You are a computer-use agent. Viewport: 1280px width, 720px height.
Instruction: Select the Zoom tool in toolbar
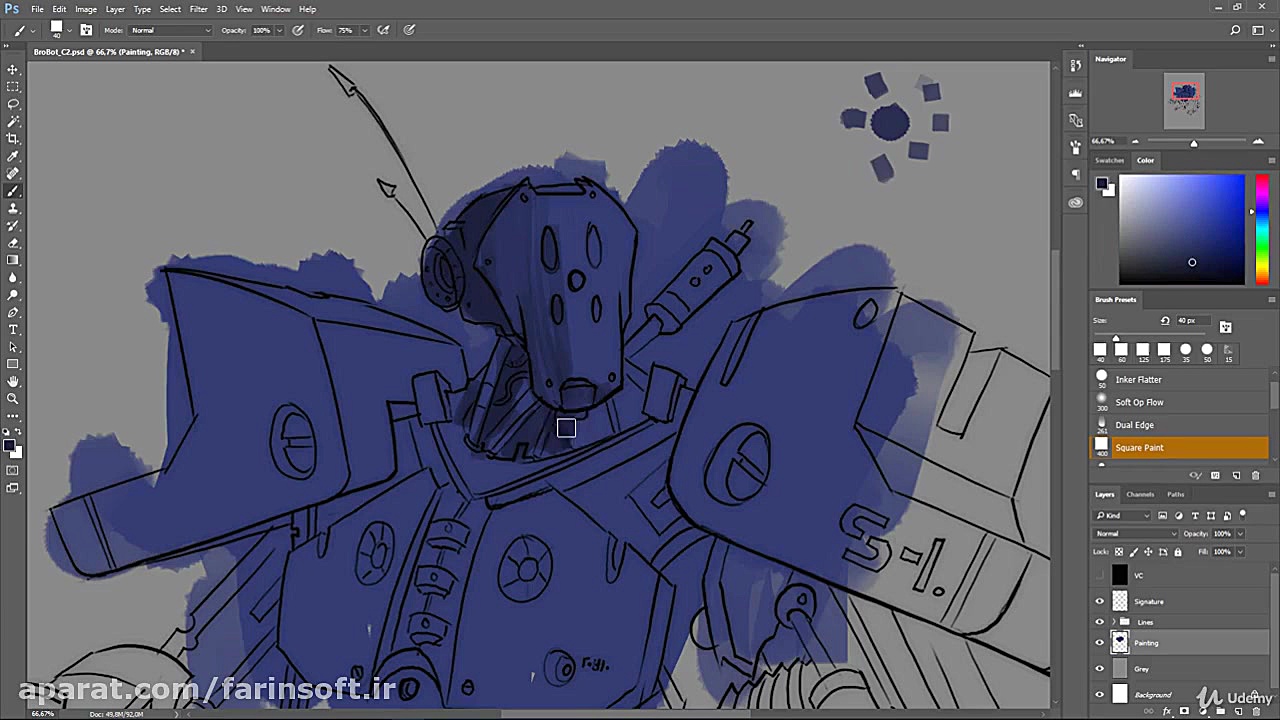[13, 398]
